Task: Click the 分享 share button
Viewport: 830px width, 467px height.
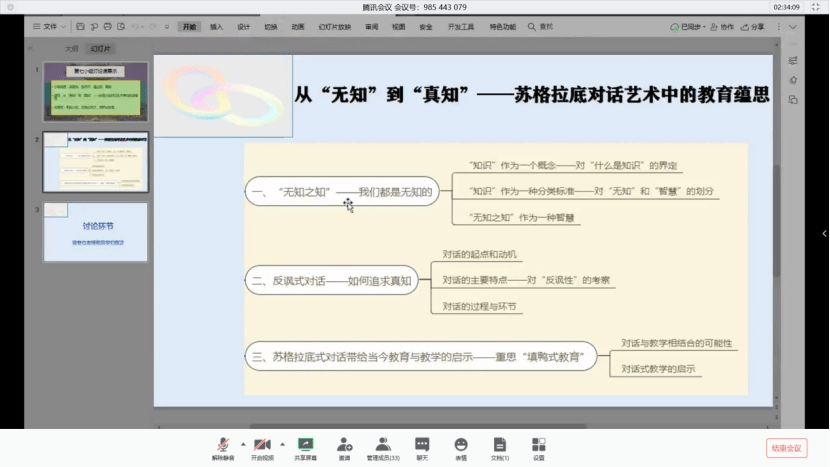Action: [x=754, y=27]
